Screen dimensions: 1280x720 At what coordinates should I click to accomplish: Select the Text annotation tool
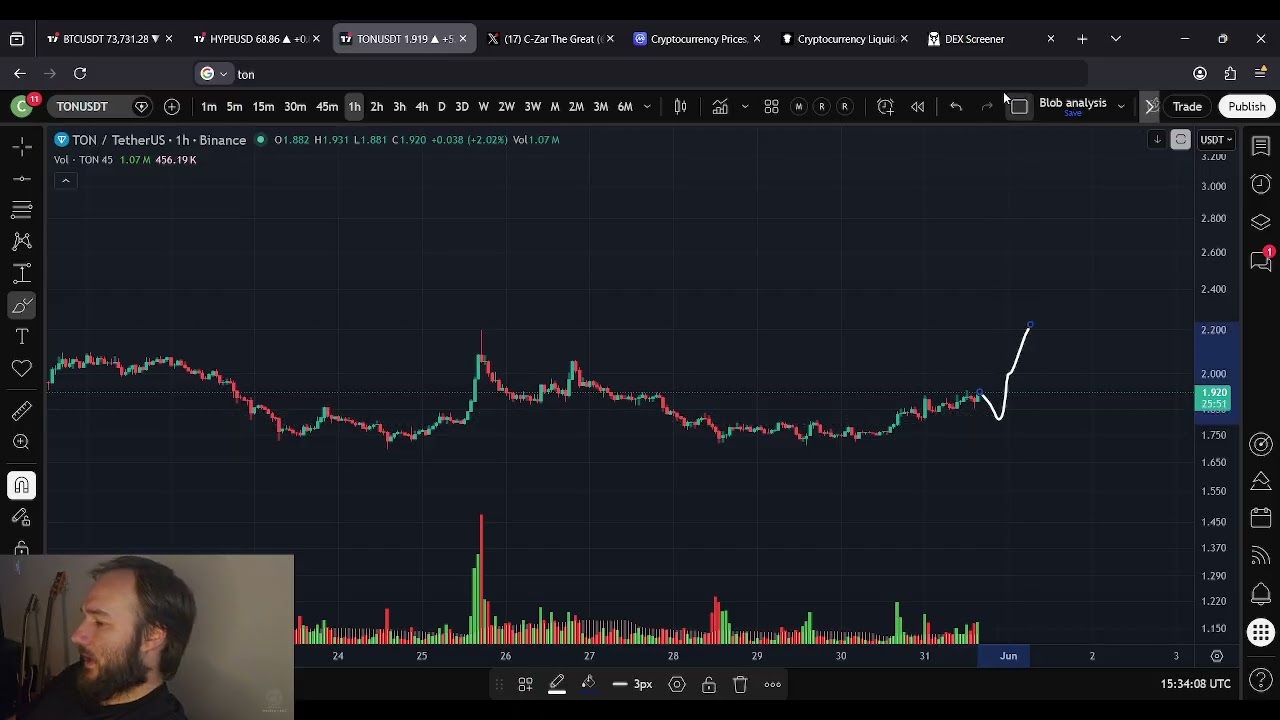tap(22, 337)
